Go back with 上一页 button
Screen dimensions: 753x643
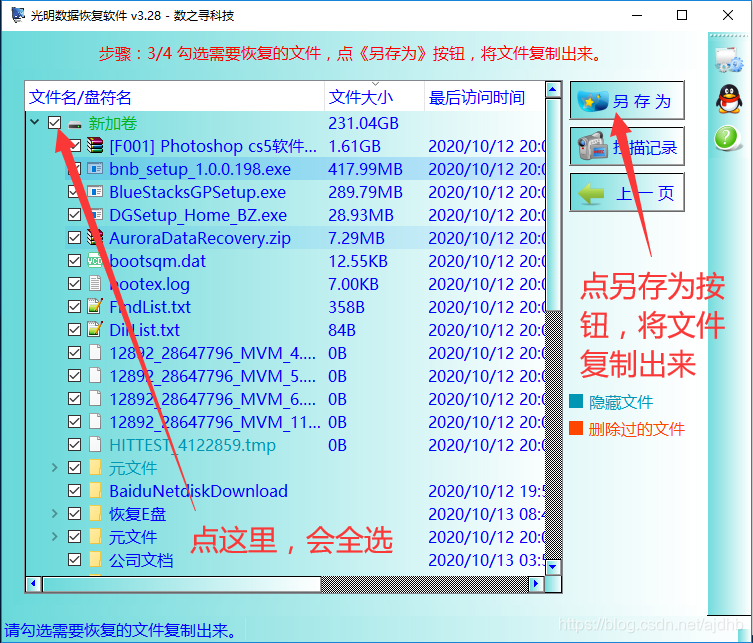coord(627,193)
